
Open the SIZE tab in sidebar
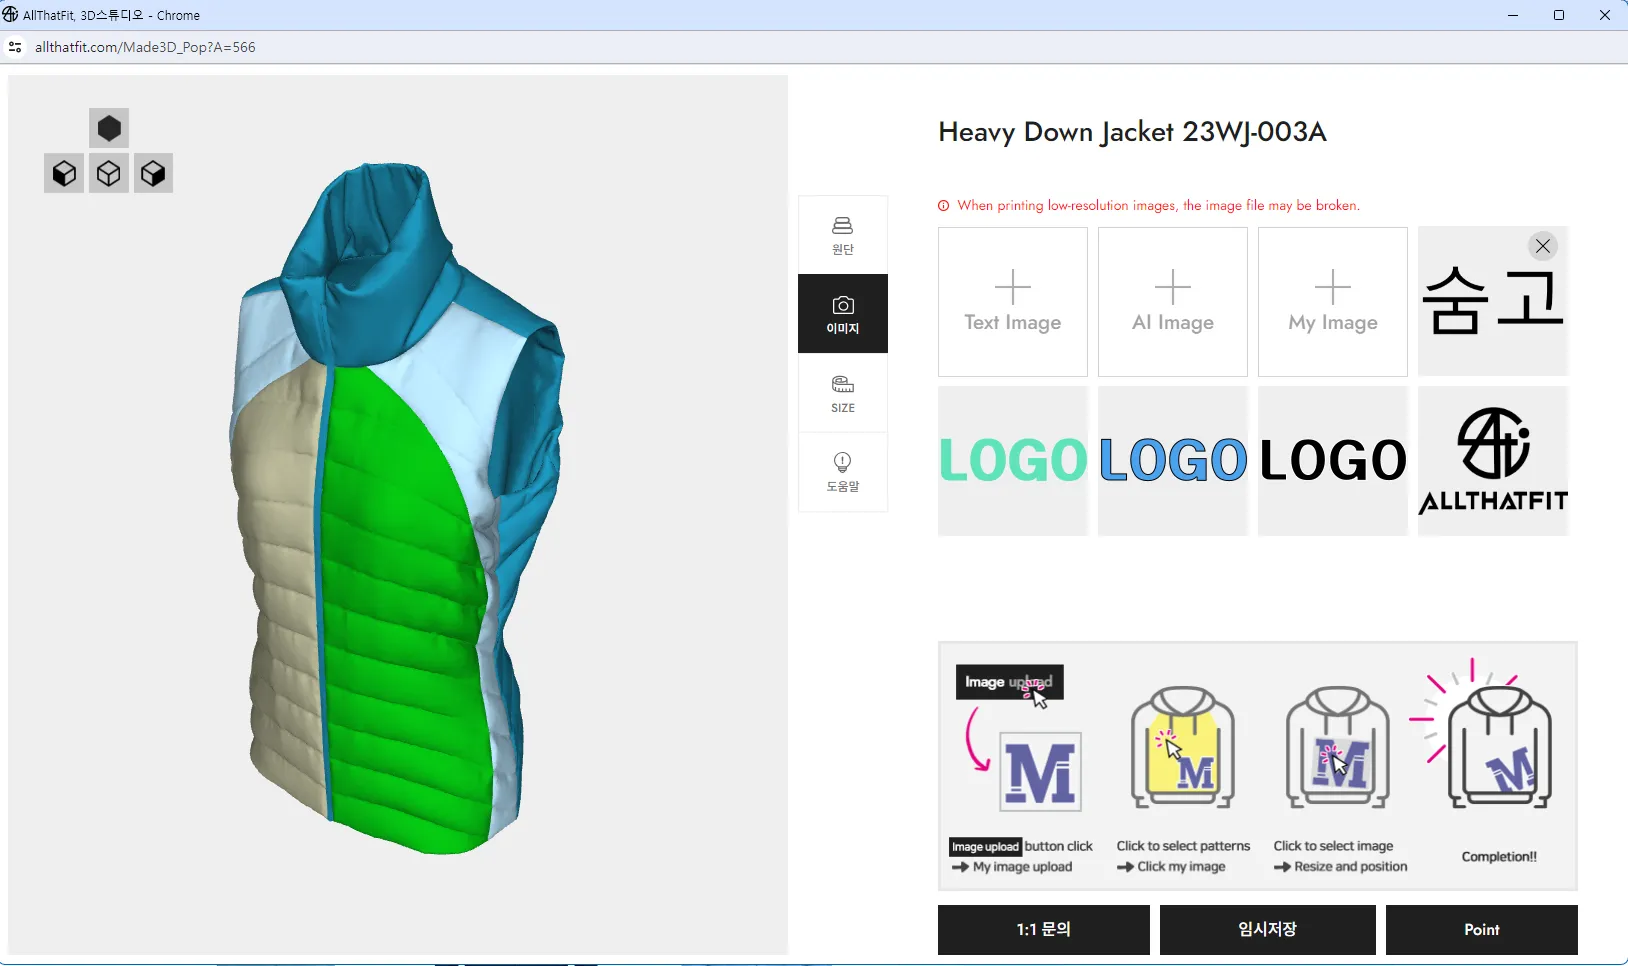click(842, 393)
